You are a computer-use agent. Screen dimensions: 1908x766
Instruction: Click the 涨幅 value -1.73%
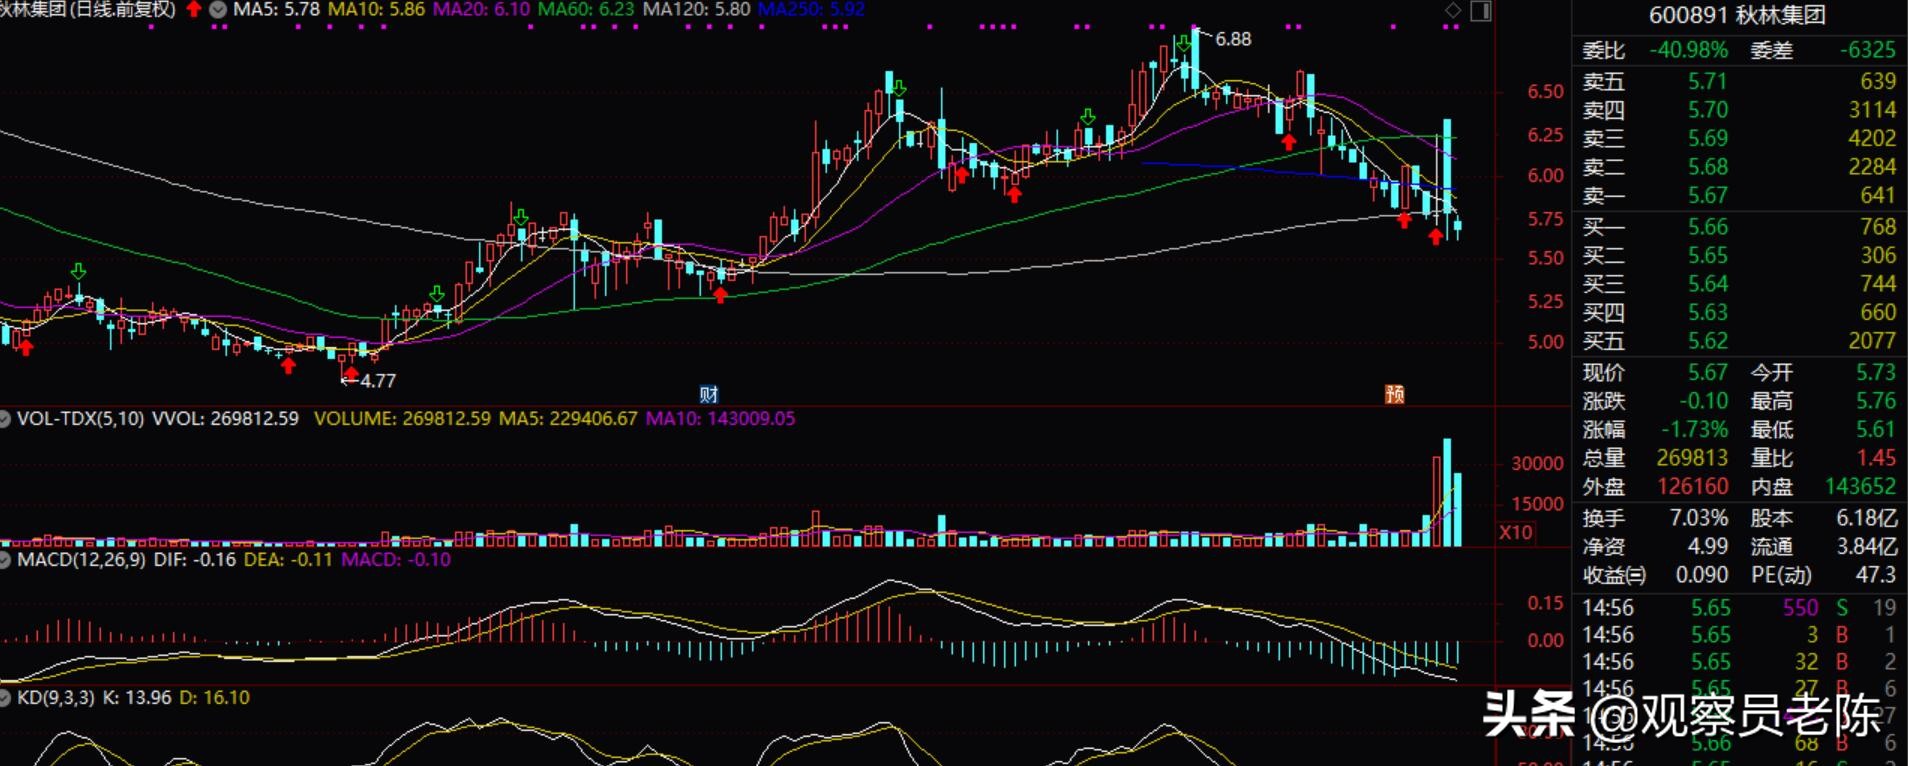point(1694,430)
